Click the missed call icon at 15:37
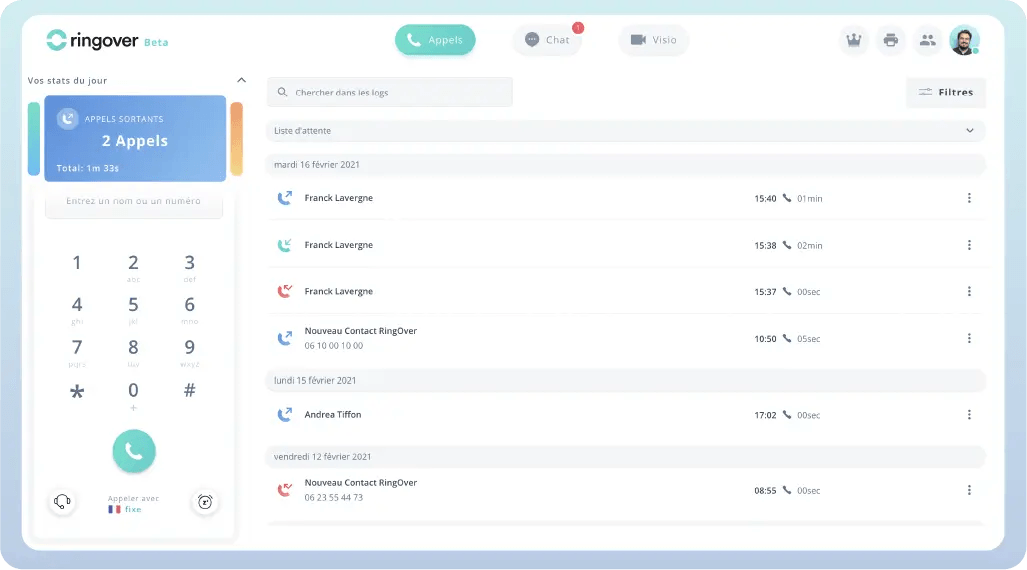This screenshot has width=1027, height=570. click(x=284, y=291)
